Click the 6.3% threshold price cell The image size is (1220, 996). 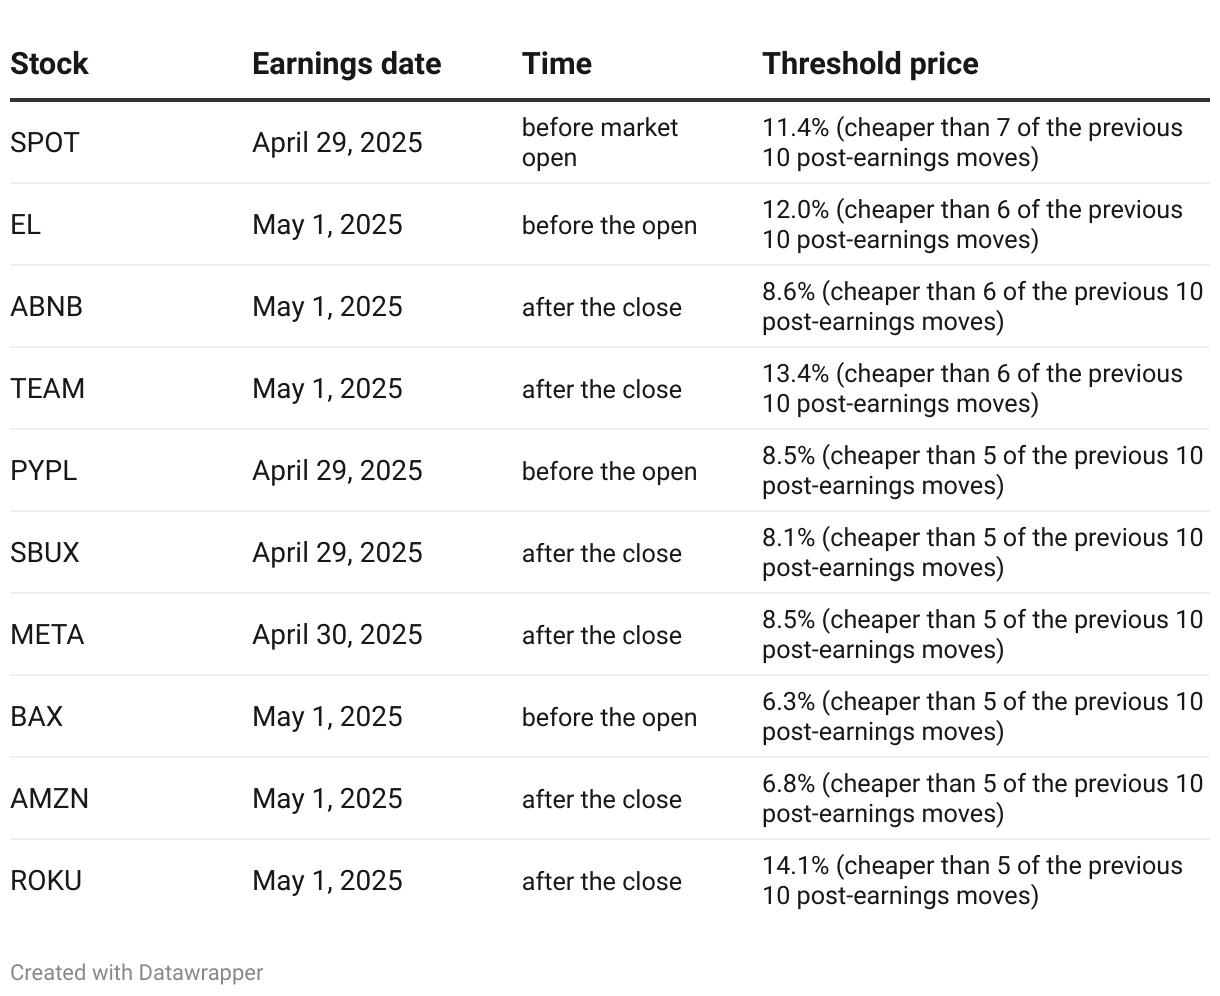[x=982, y=717]
